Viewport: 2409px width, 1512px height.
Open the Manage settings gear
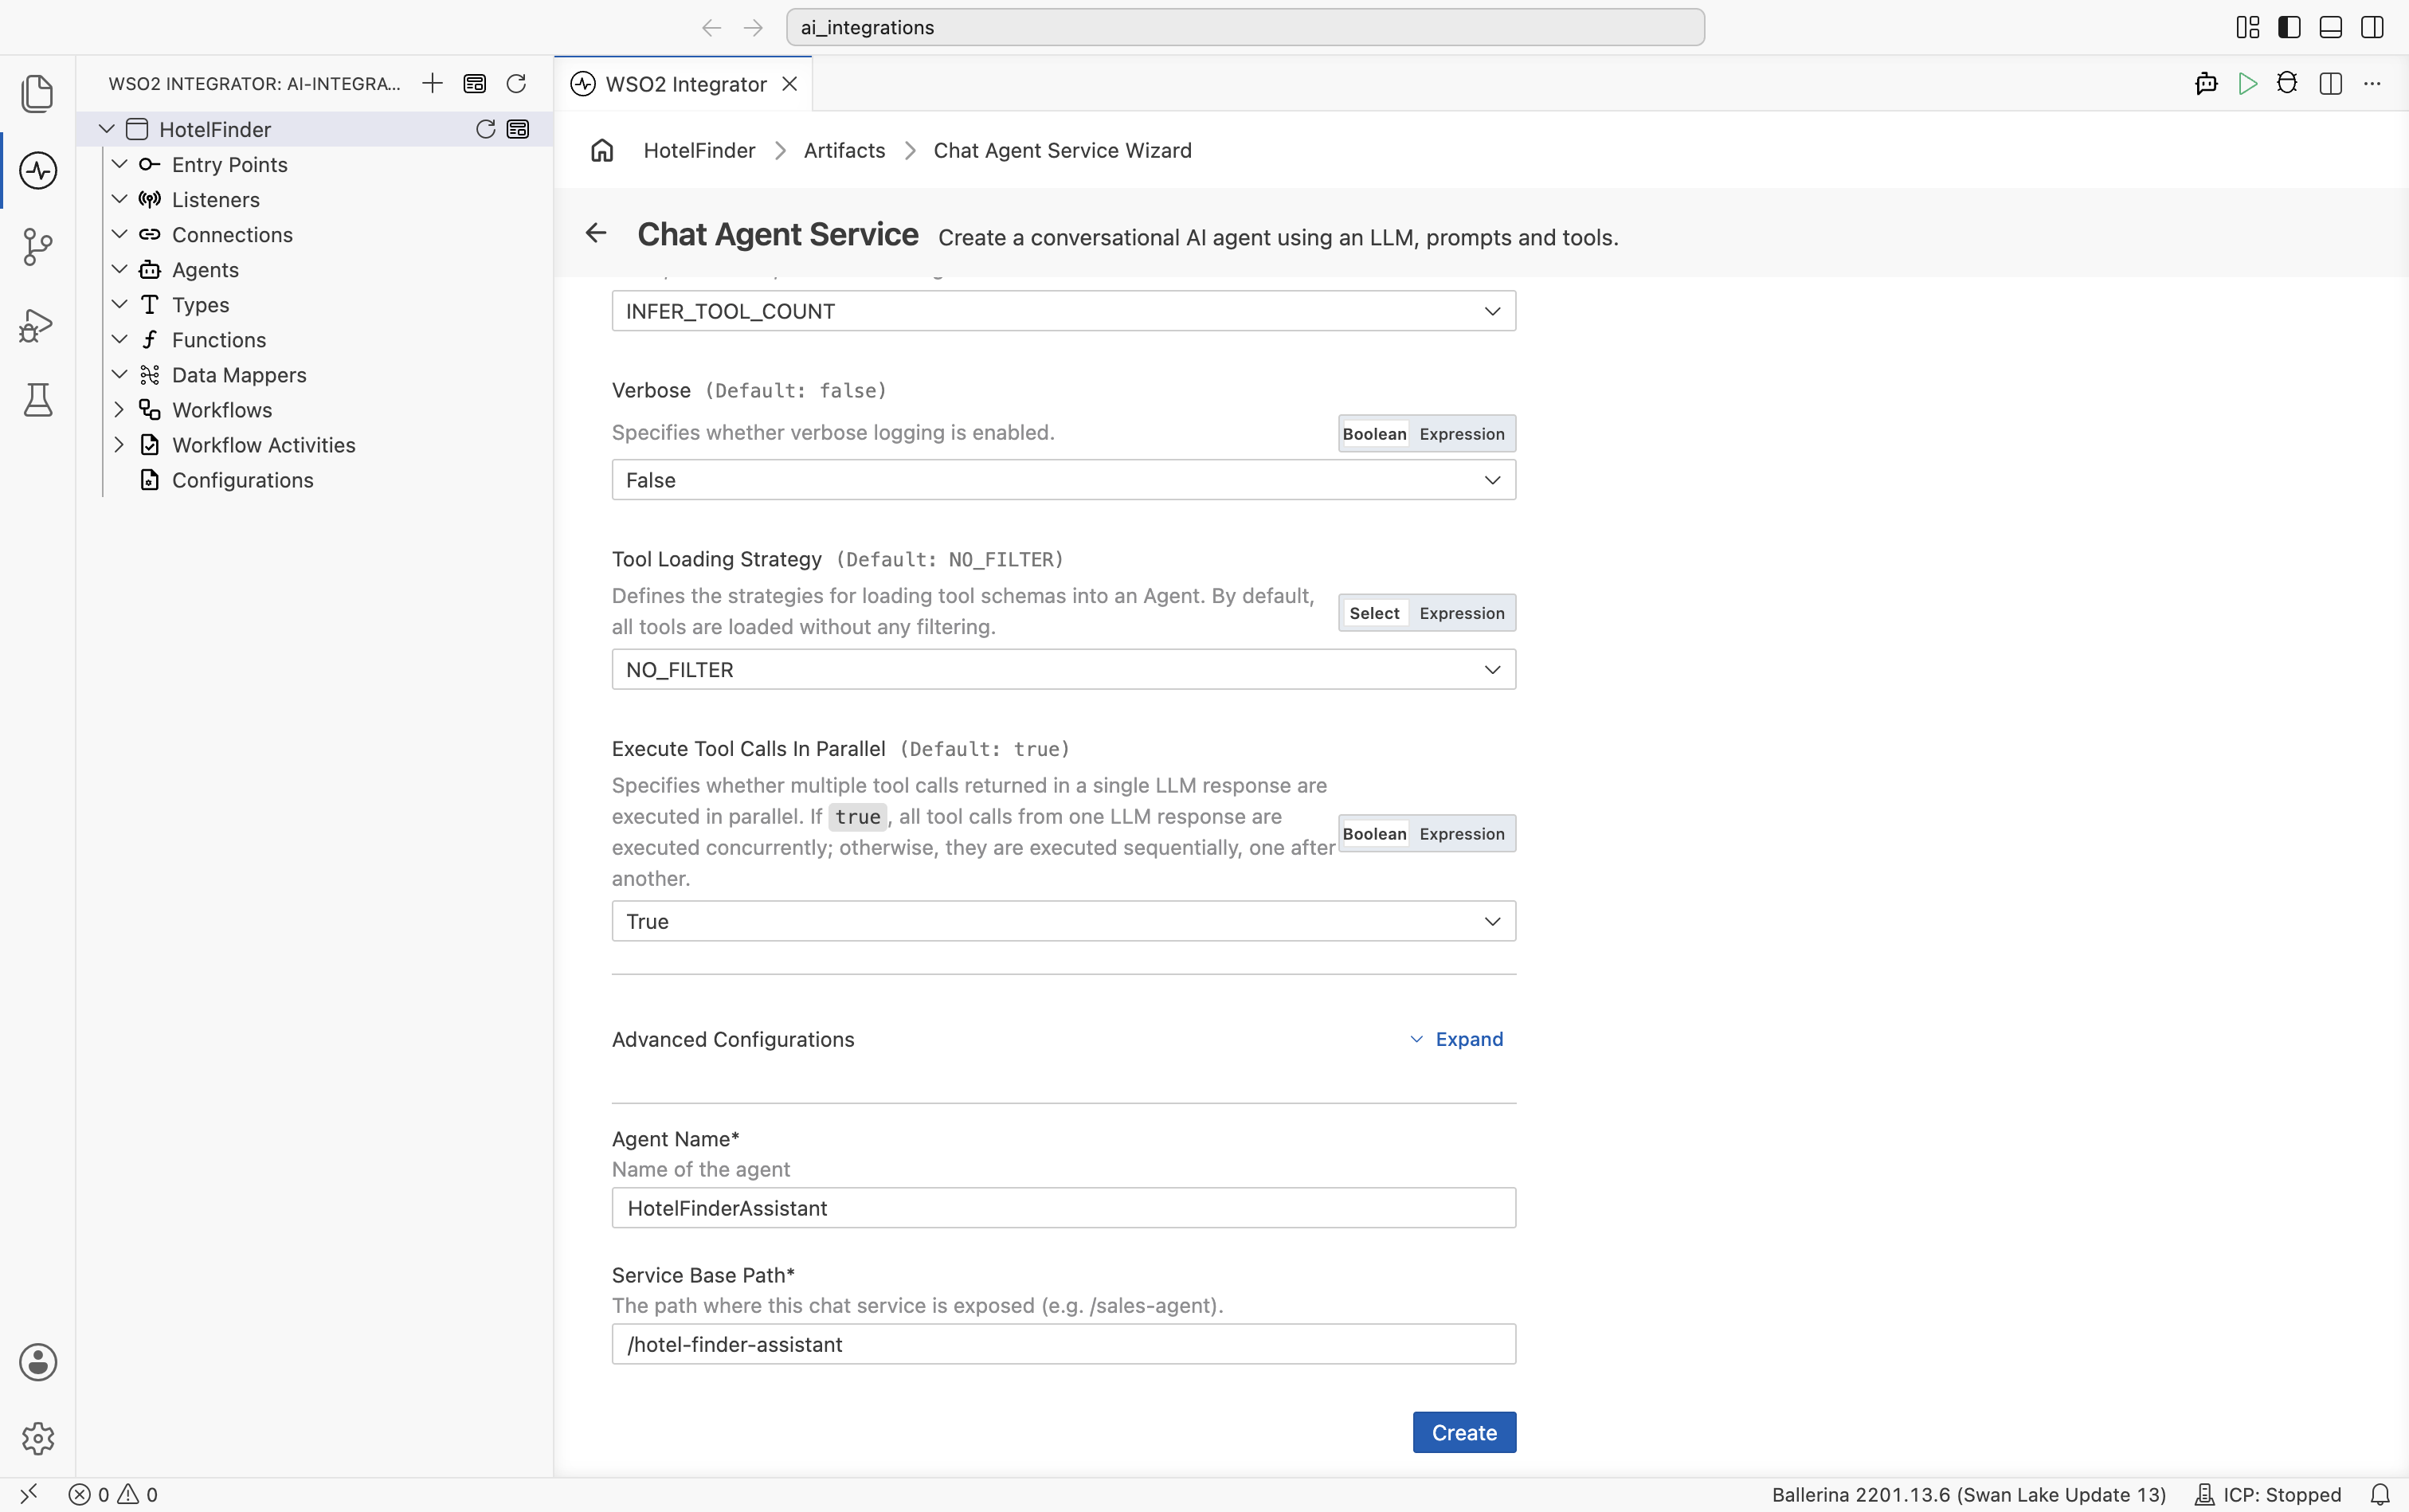click(37, 1438)
